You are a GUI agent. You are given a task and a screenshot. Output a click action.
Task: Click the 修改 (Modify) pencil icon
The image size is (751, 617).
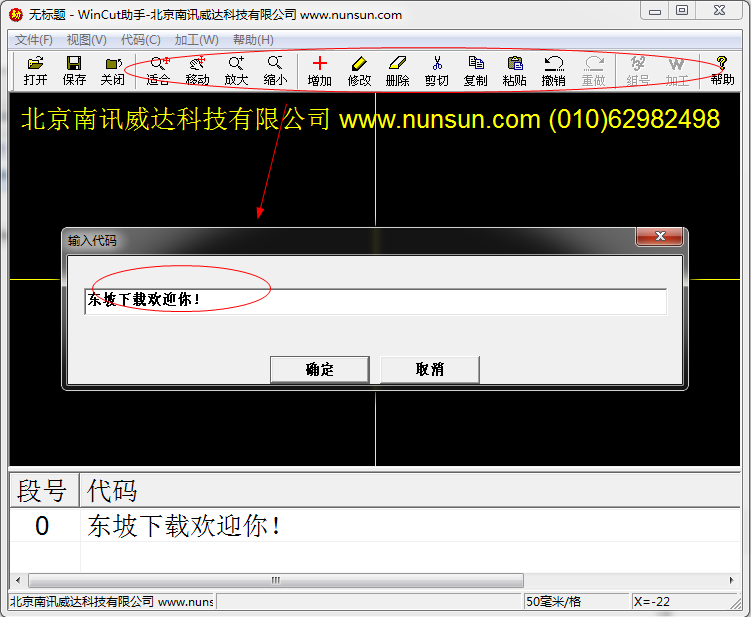(359, 71)
